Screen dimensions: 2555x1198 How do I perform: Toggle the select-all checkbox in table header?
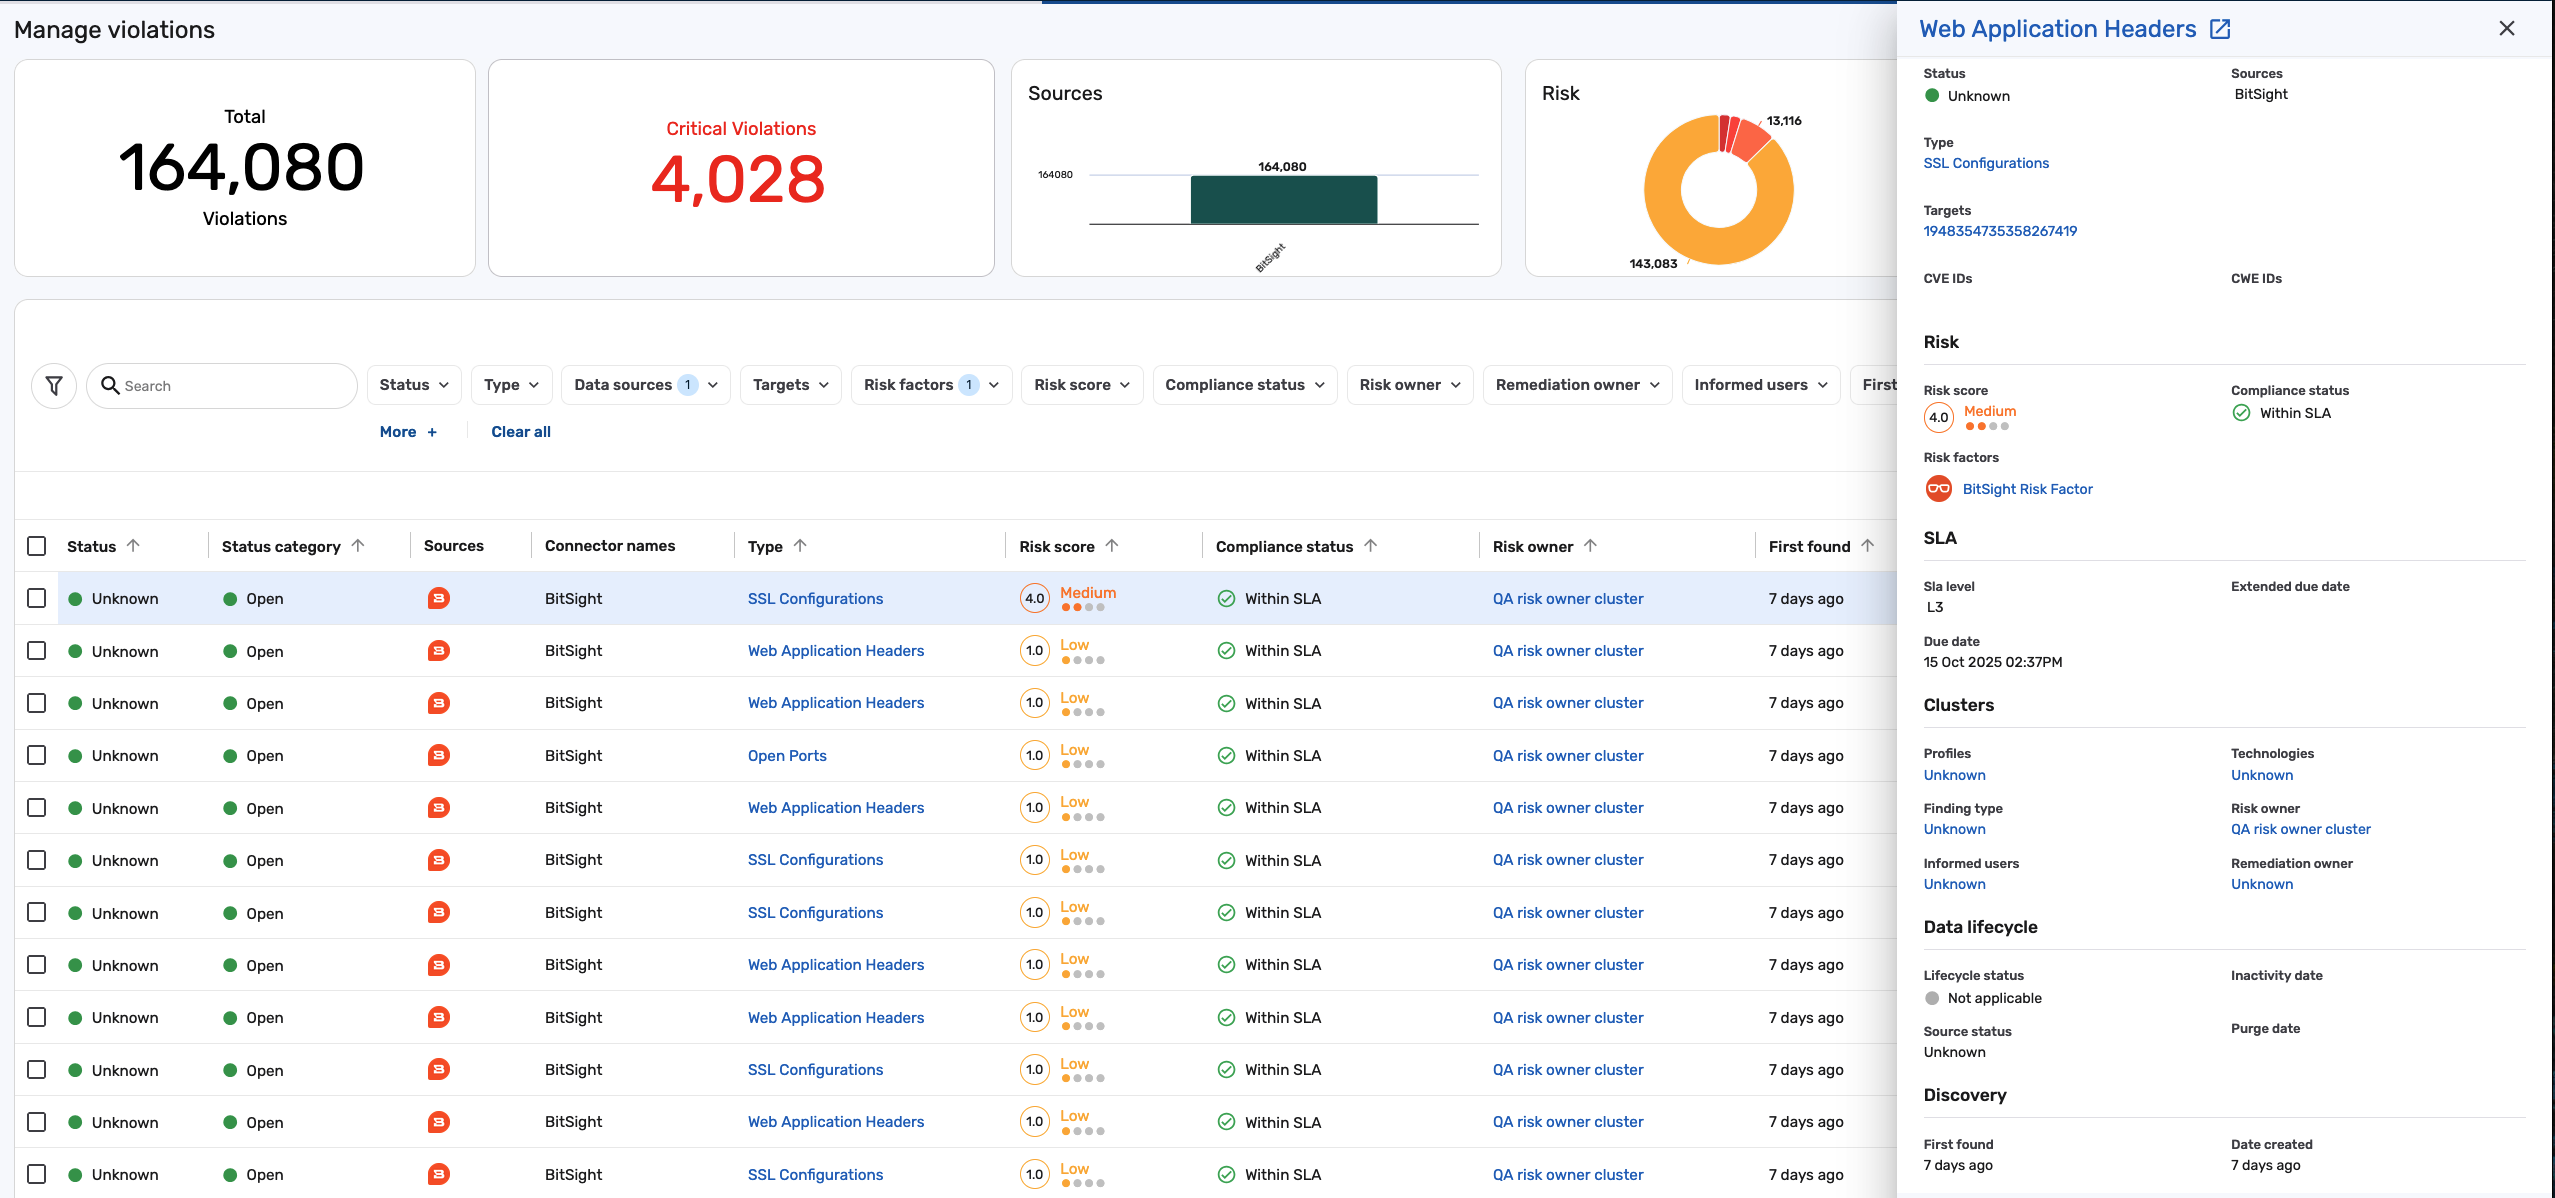37,546
